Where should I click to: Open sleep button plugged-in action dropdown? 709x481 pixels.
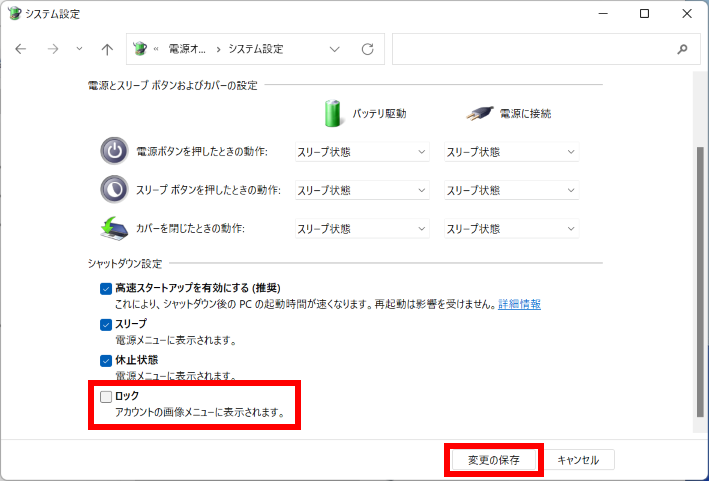pos(511,190)
